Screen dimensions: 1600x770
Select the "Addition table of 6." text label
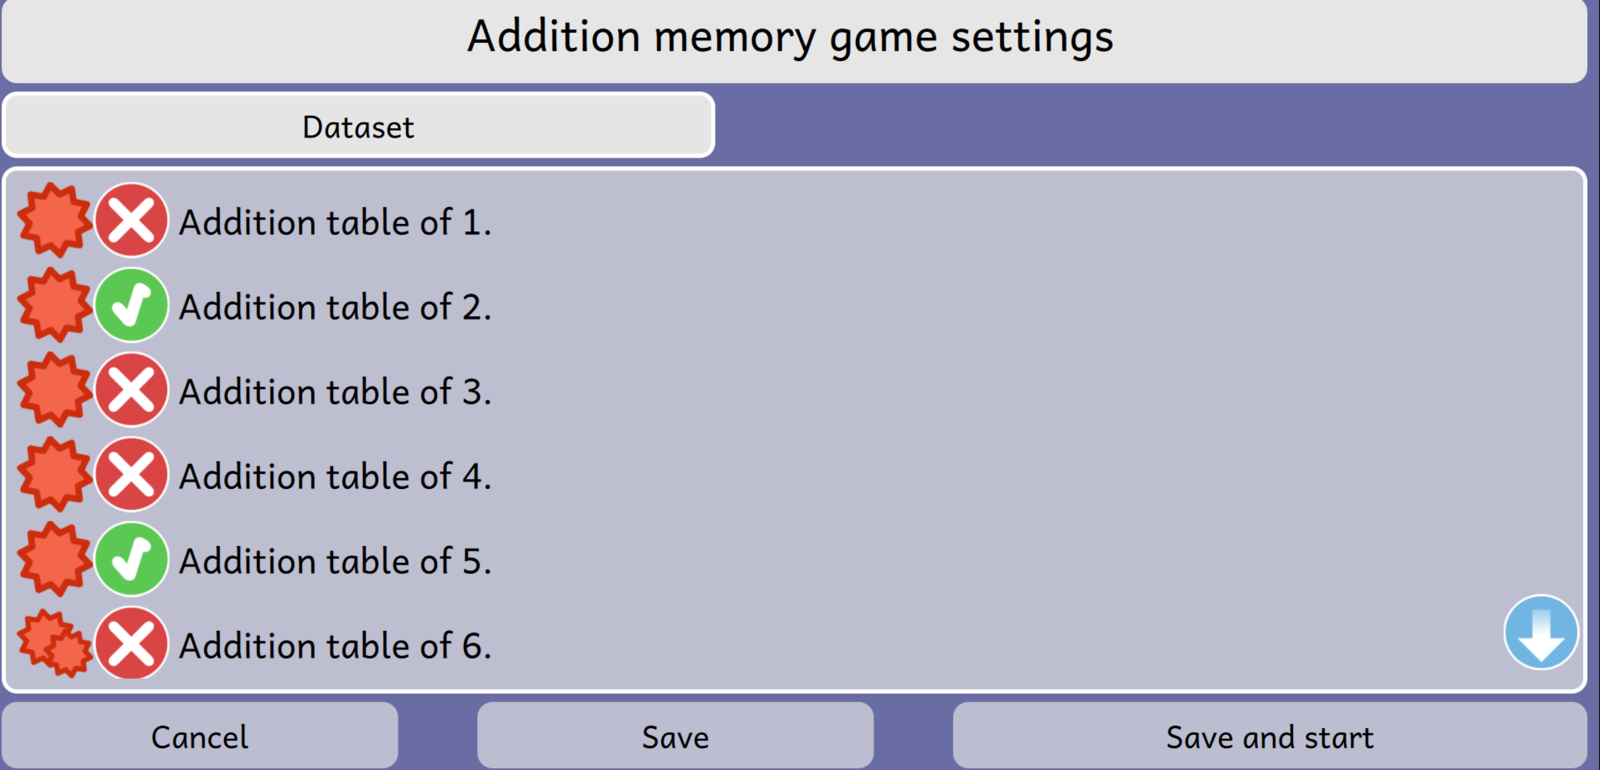click(335, 646)
